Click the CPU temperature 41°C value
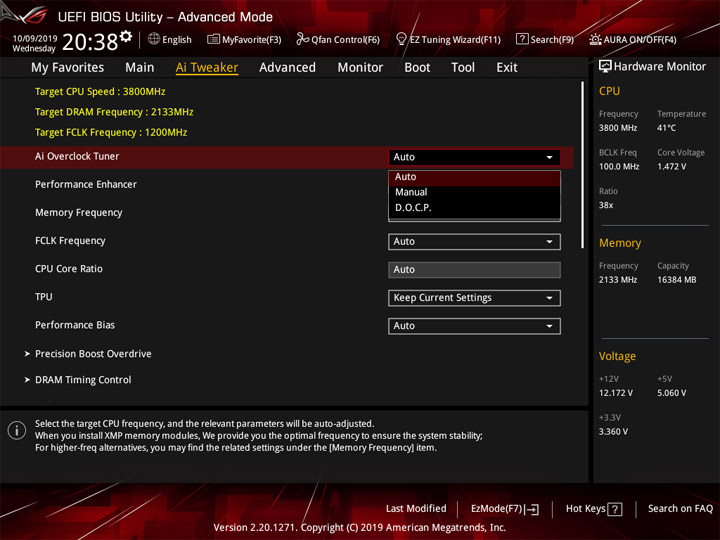Image resolution: width=720 pixels, height=540 pixels. click(666, 128)
